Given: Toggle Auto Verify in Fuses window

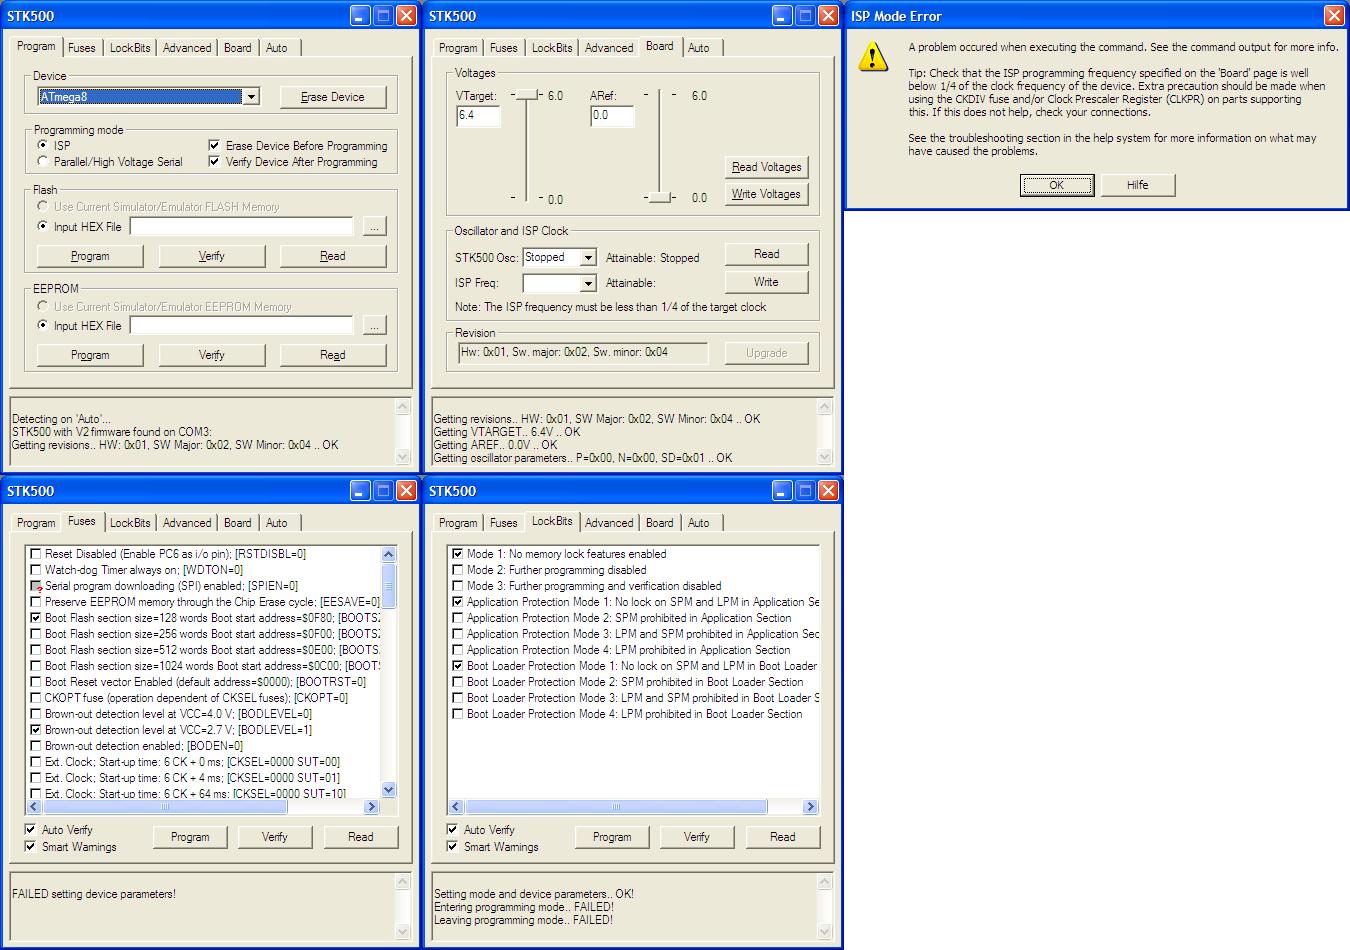Looking at the screenshot, I should click(x=30, y=830).
